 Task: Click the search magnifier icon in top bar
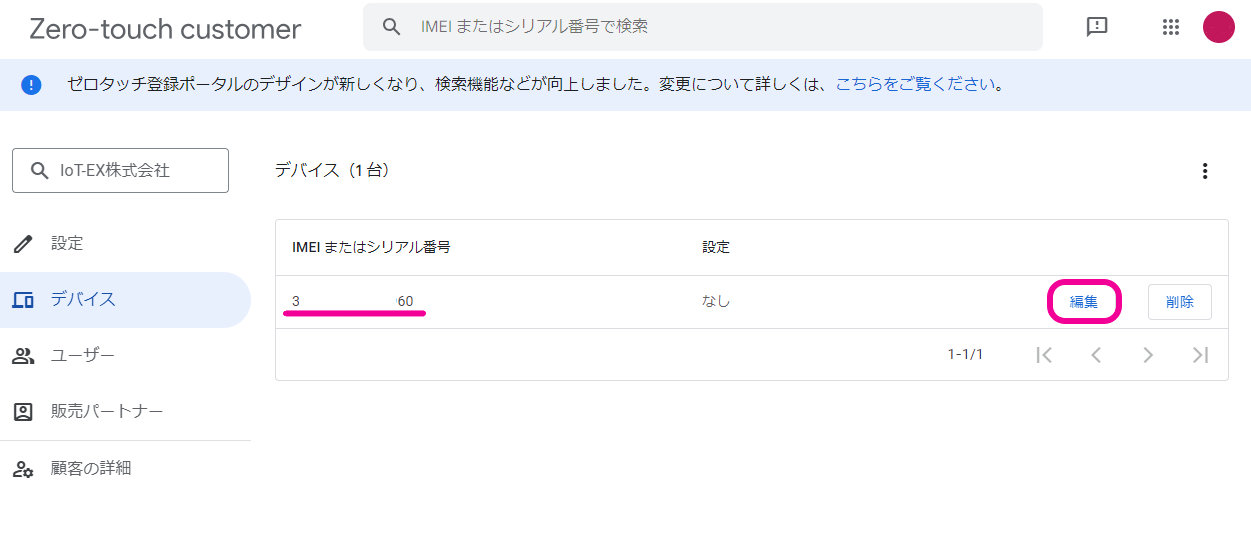392,27
